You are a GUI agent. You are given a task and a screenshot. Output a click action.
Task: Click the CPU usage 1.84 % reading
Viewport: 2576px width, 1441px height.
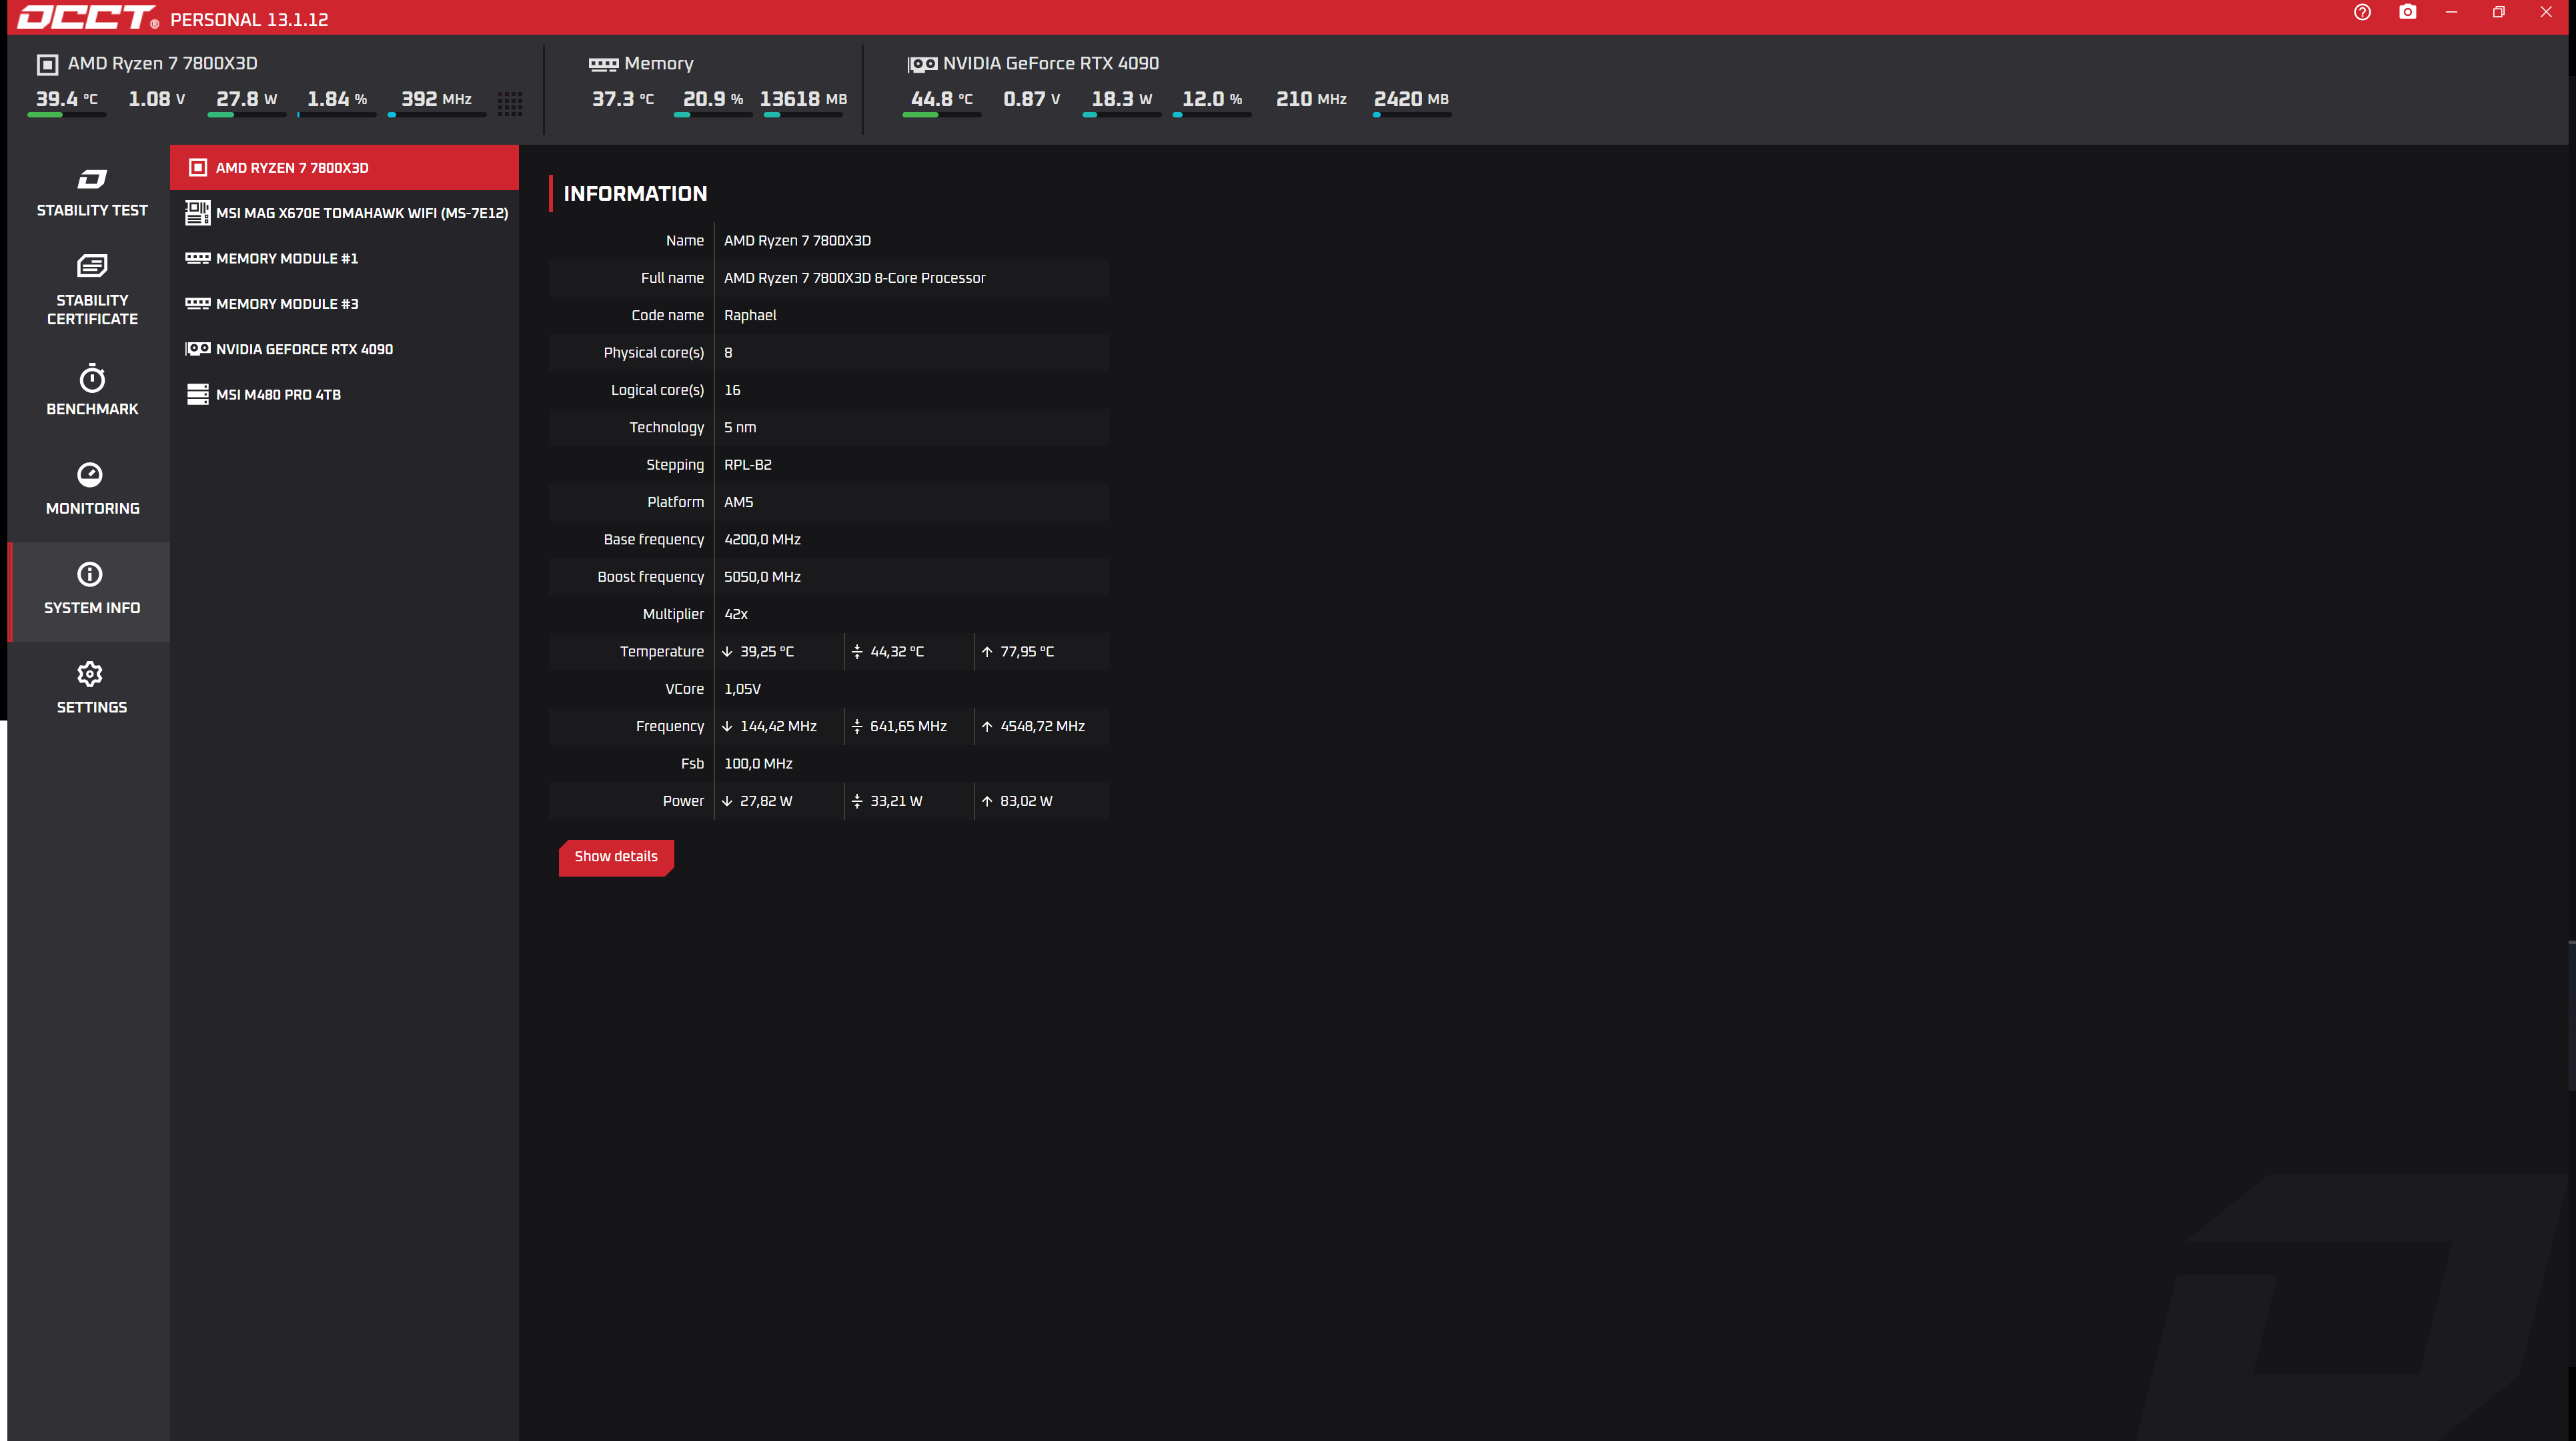click(x=337, y=99)
